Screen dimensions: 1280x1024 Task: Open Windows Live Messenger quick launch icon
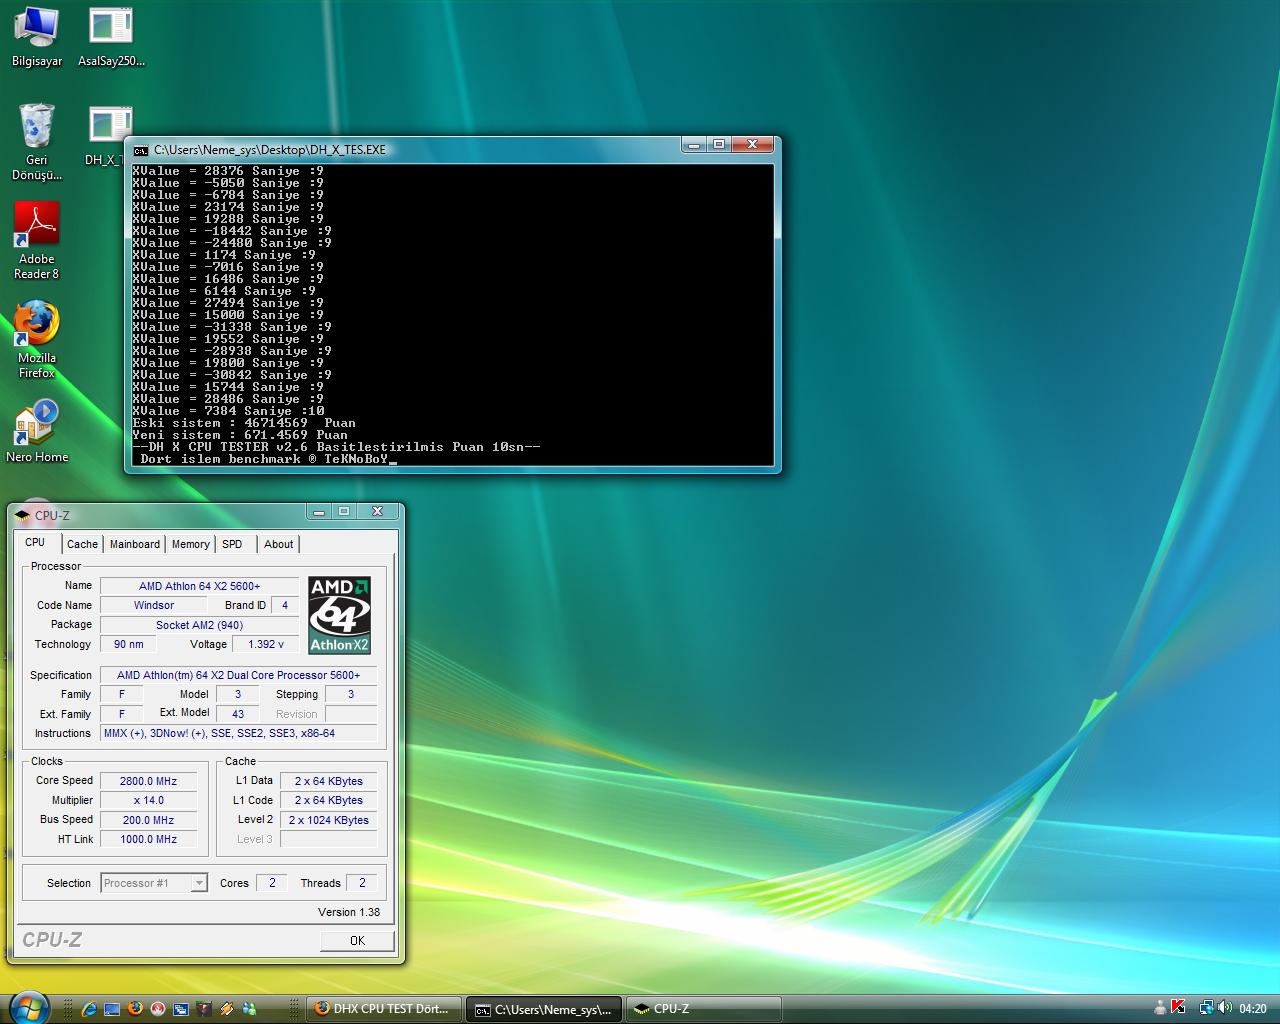249,1009
